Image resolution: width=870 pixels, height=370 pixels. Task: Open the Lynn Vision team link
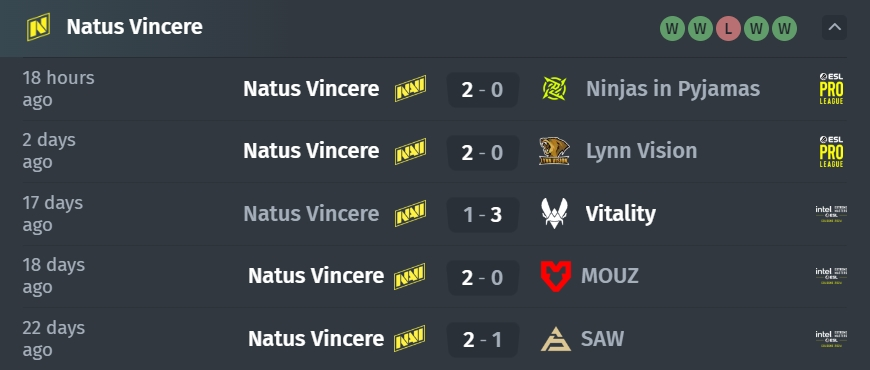641,151
